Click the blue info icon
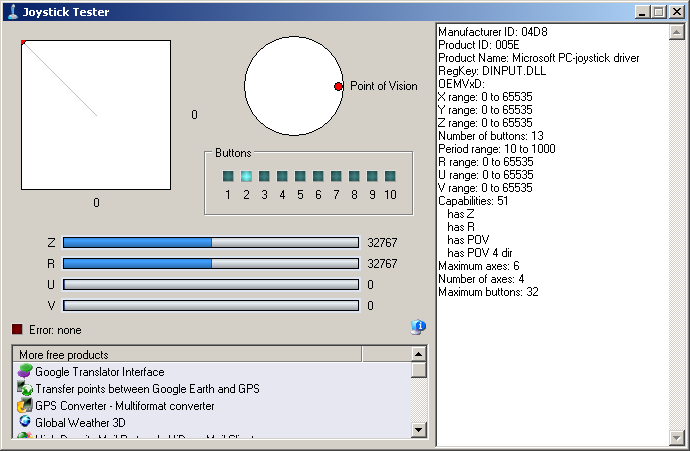Viewport: 690px width, 451px height. [418, 327]
